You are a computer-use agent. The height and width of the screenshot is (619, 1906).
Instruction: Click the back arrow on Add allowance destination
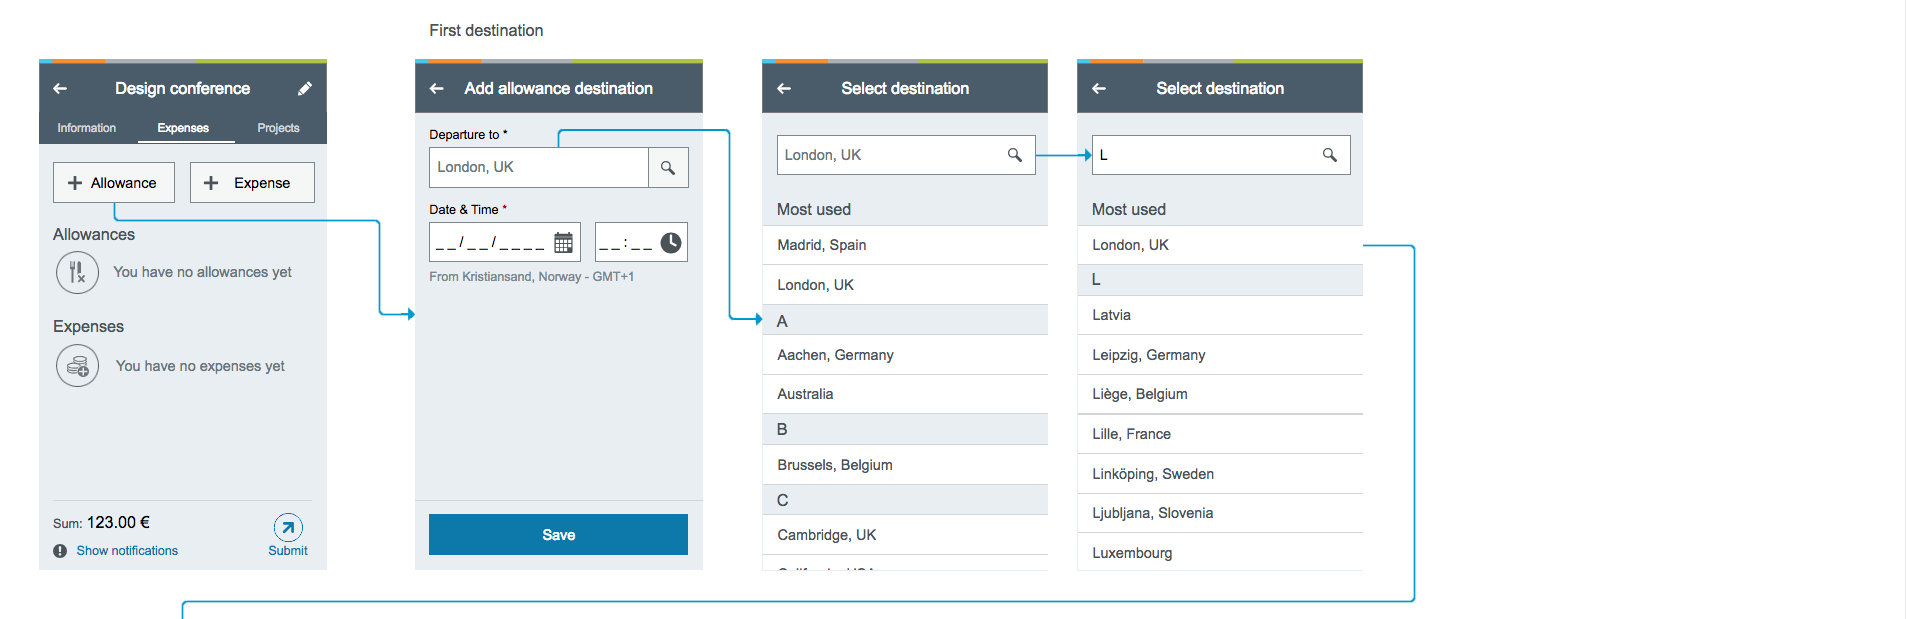437,89
